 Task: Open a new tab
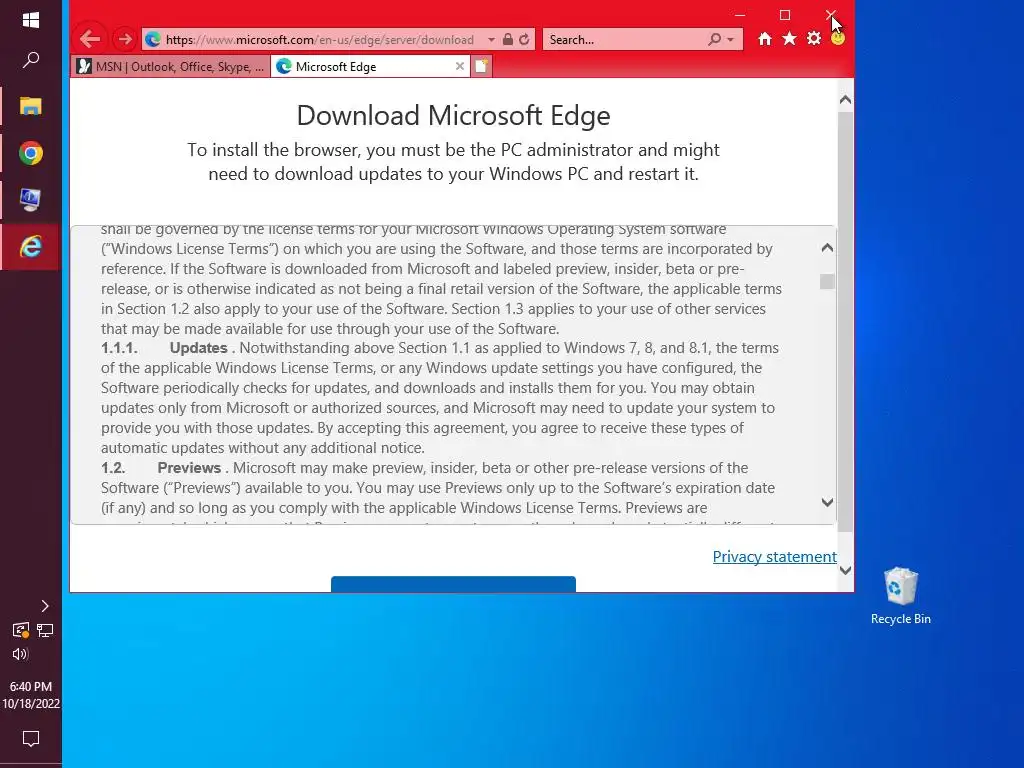(x=481, y=66)
